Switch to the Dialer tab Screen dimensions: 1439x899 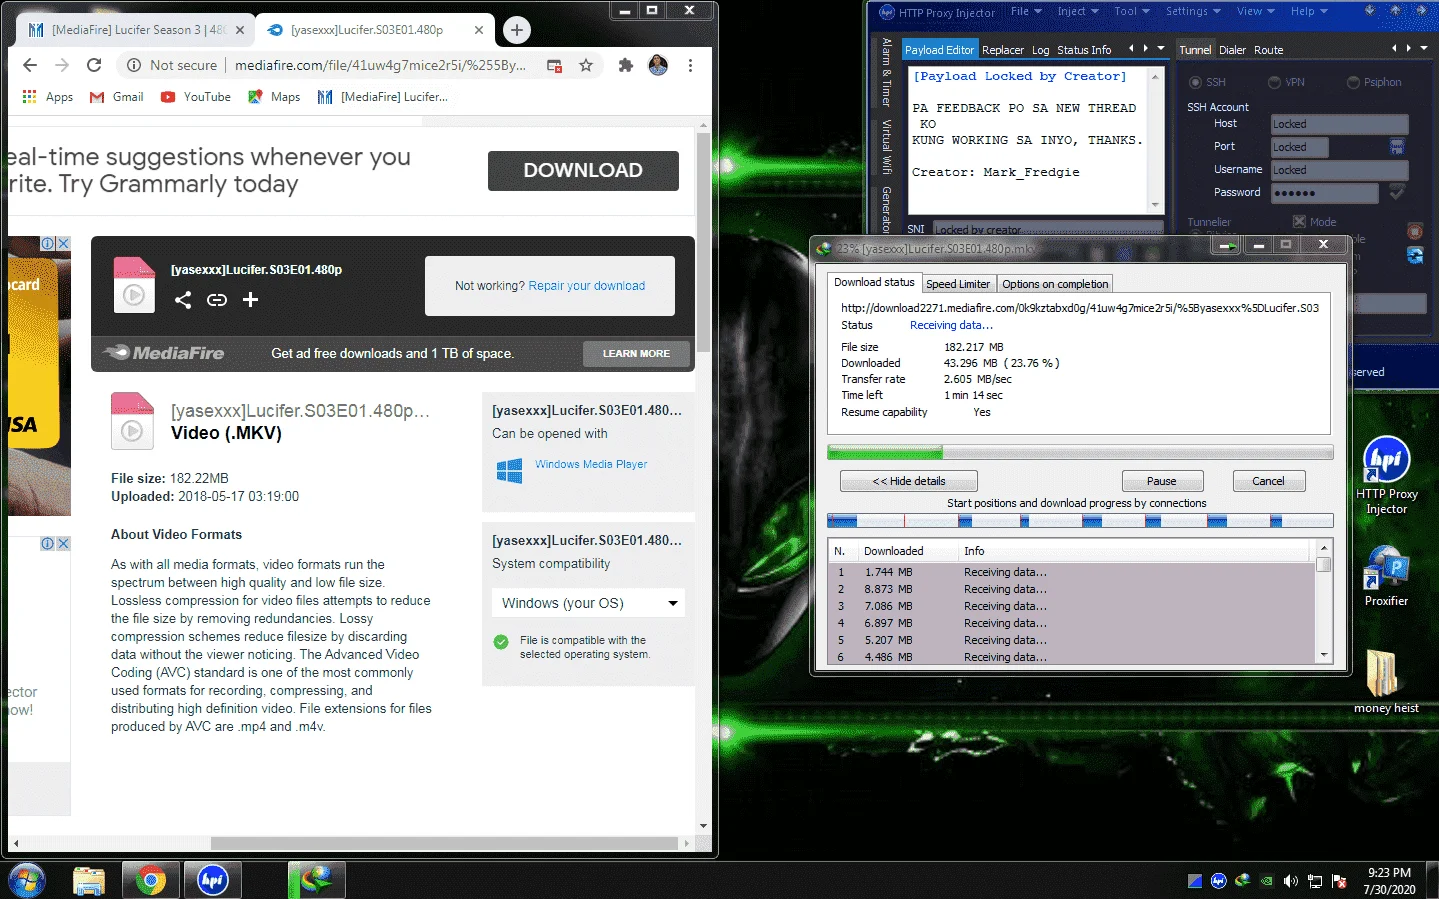[x=1232, y=50]
